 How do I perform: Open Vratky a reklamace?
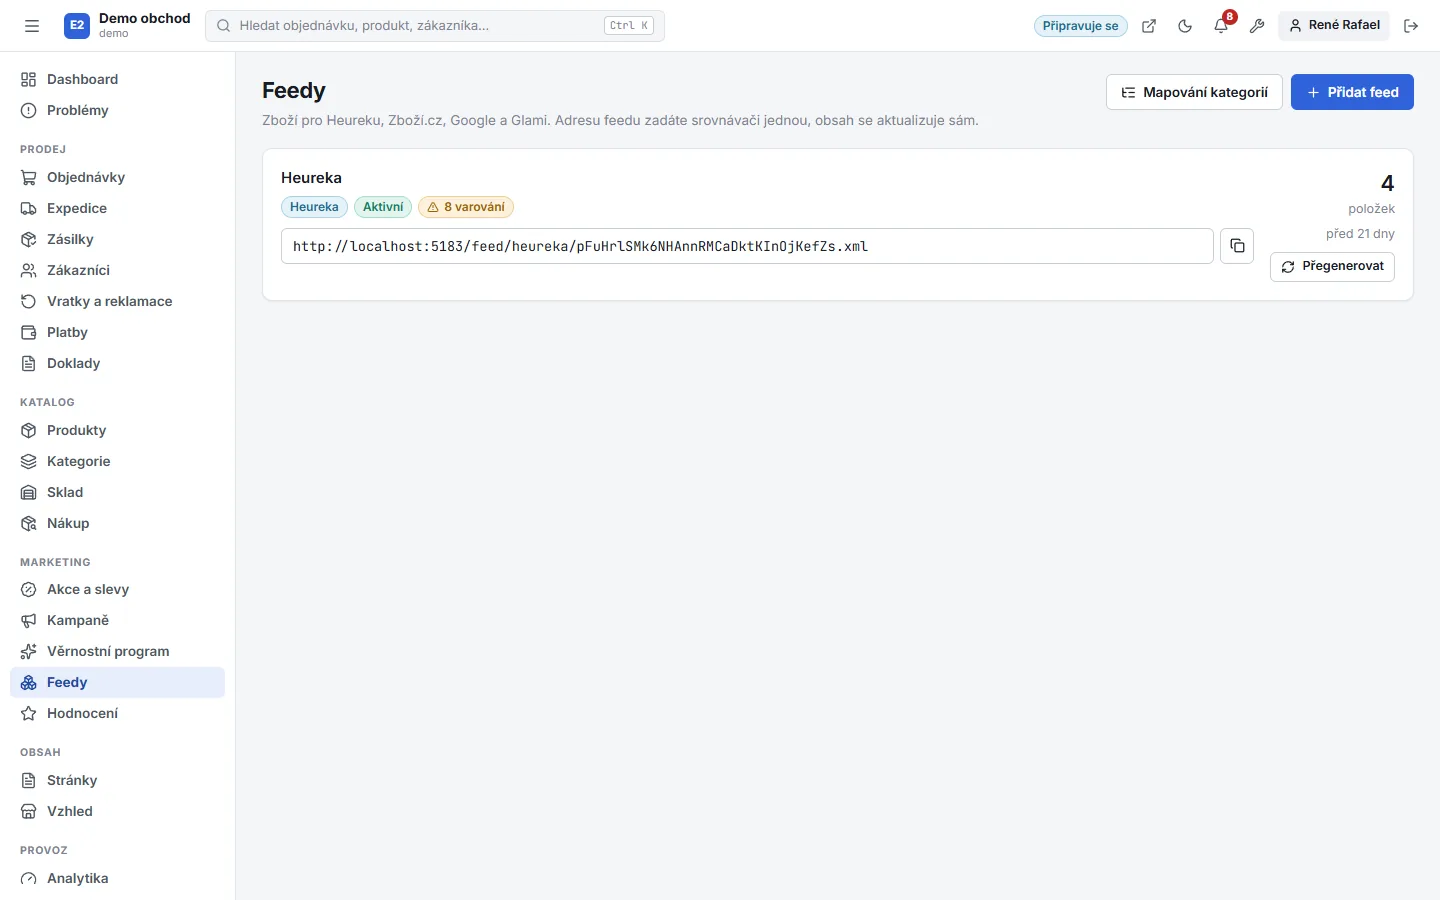pos(117,301)
